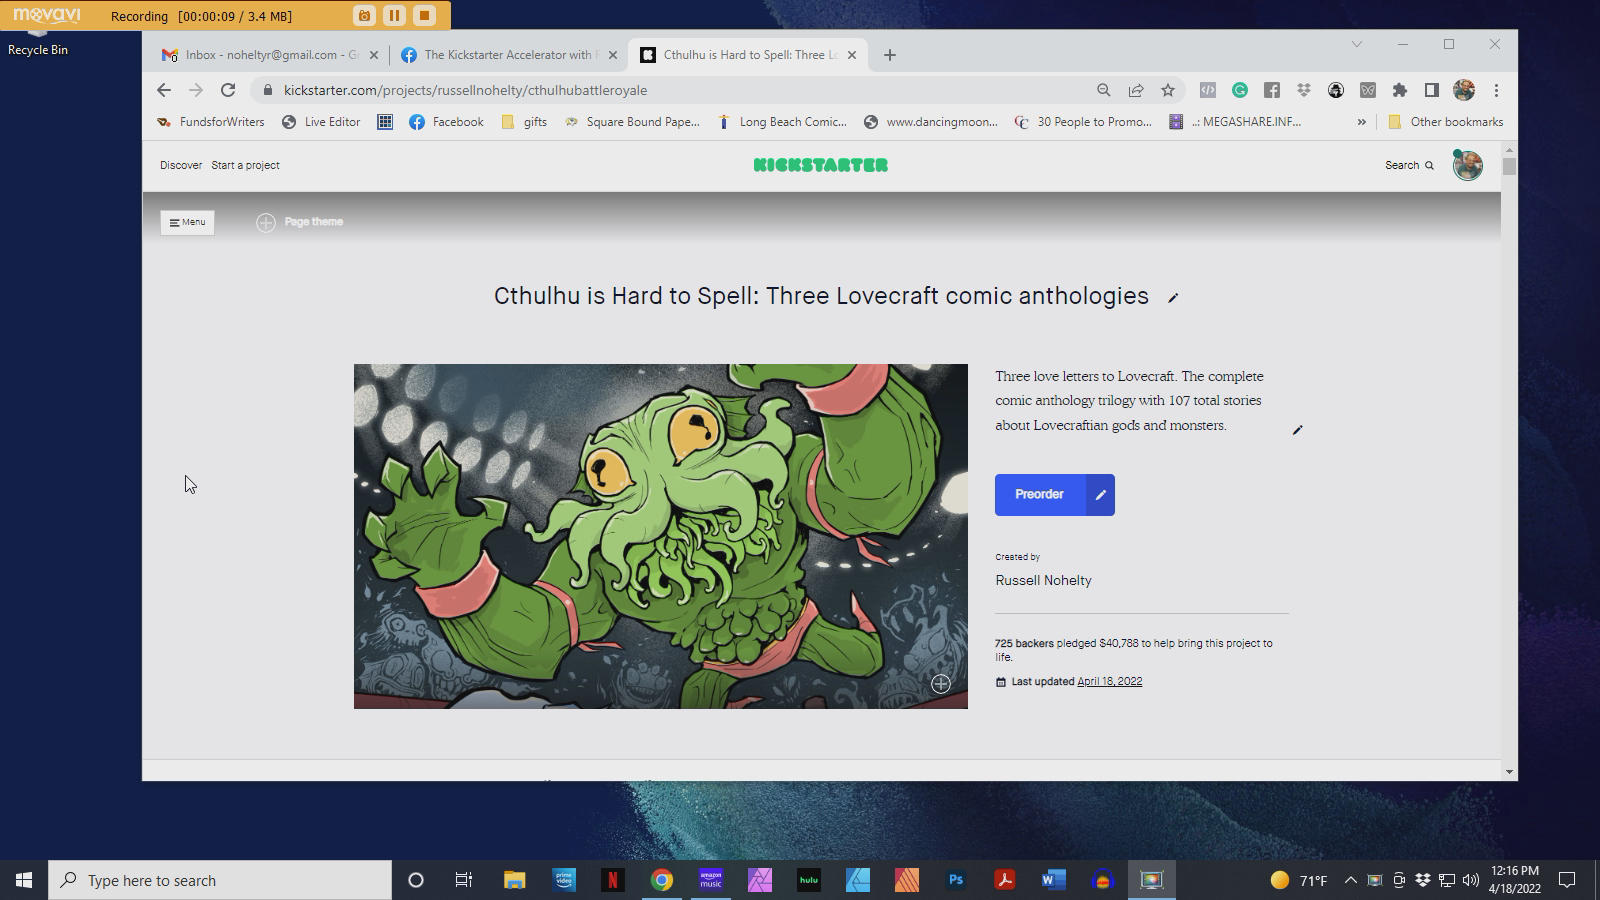Share this page from the address bar
The height and width of the screenshot is (900, 1600).
point(1136,90)
